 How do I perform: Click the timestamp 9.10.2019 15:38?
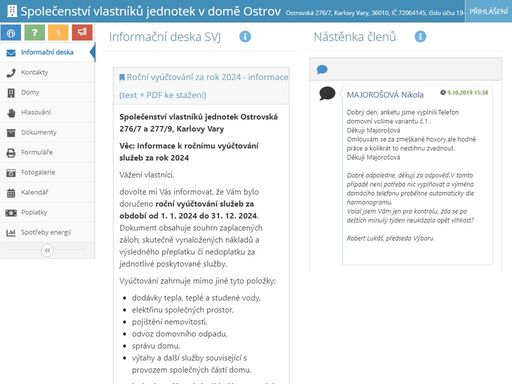(x=467, y=92)
